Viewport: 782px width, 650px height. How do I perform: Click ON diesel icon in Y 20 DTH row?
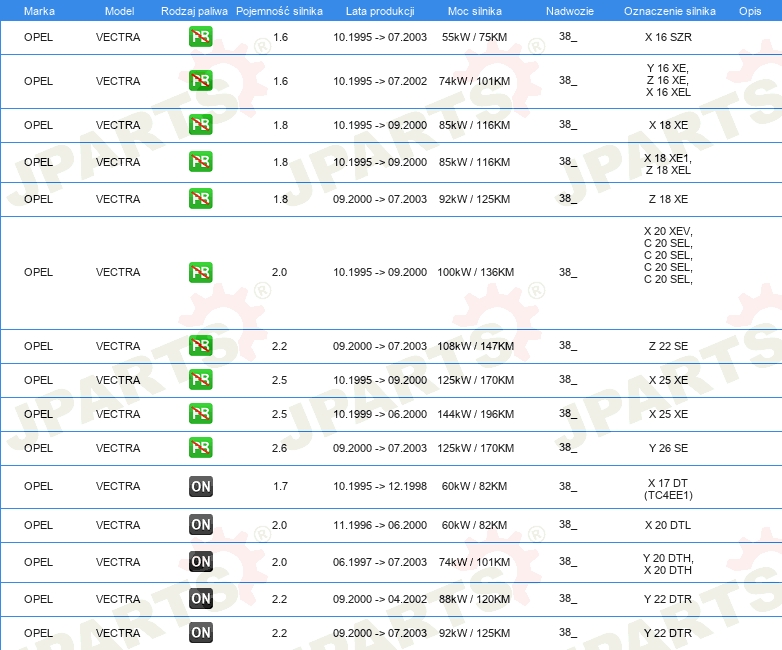pos(200,562)
